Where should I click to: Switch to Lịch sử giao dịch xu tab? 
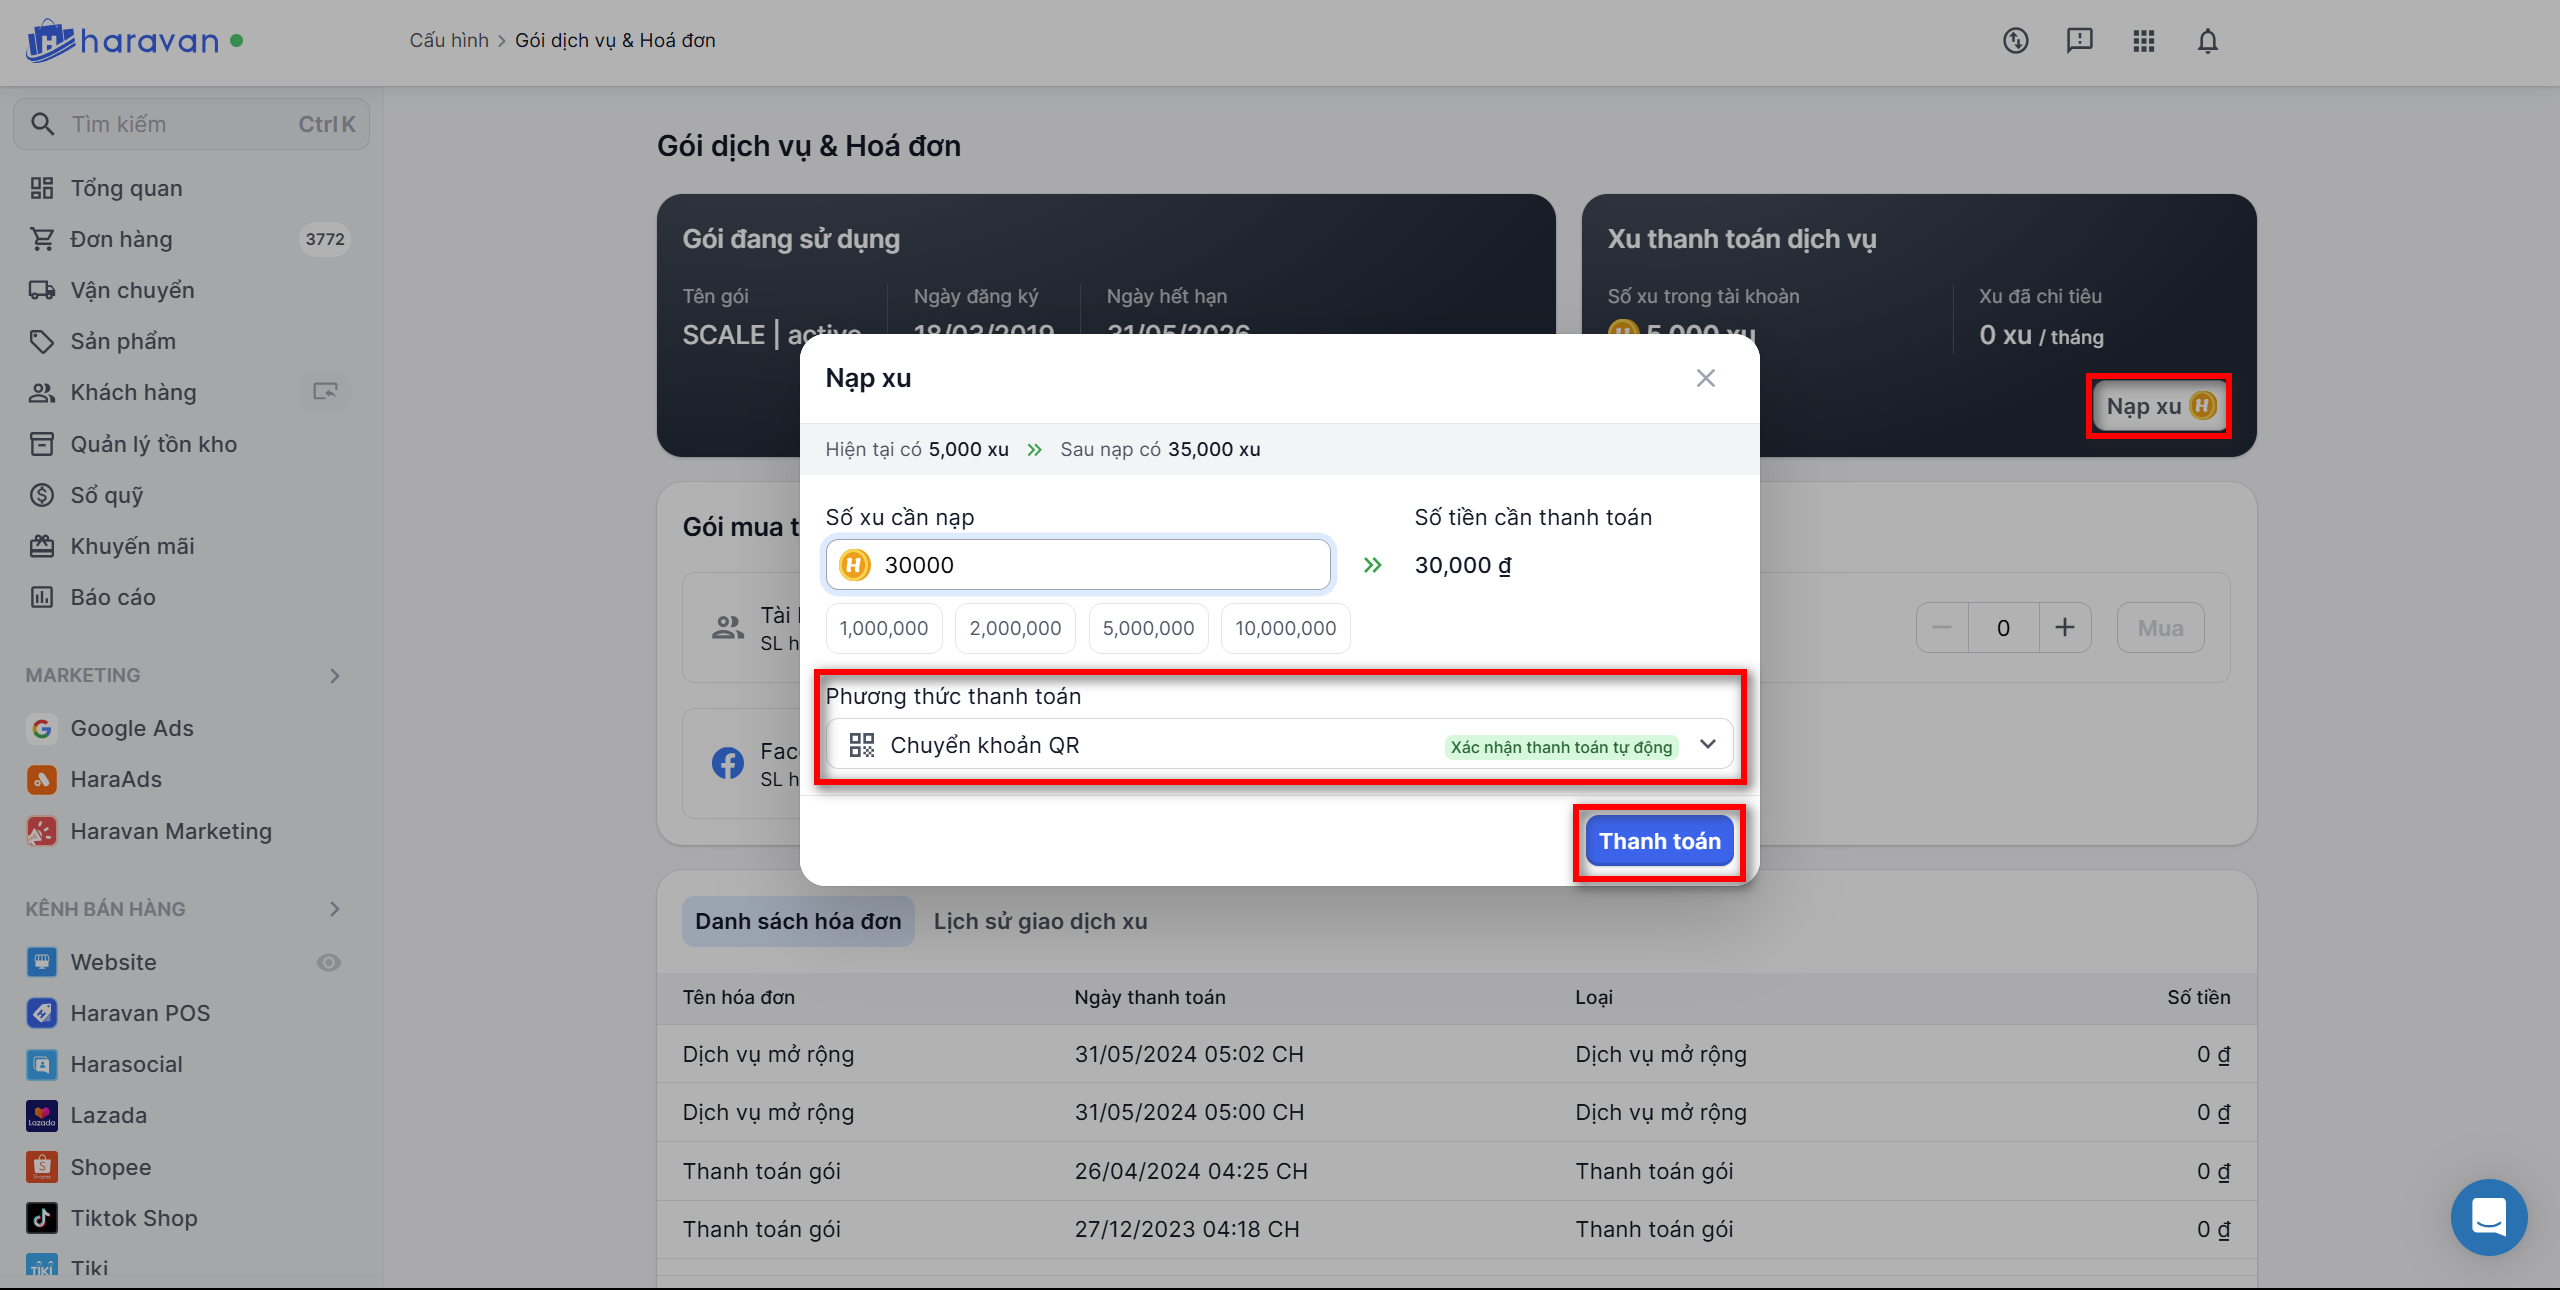tap(1040, 921)
